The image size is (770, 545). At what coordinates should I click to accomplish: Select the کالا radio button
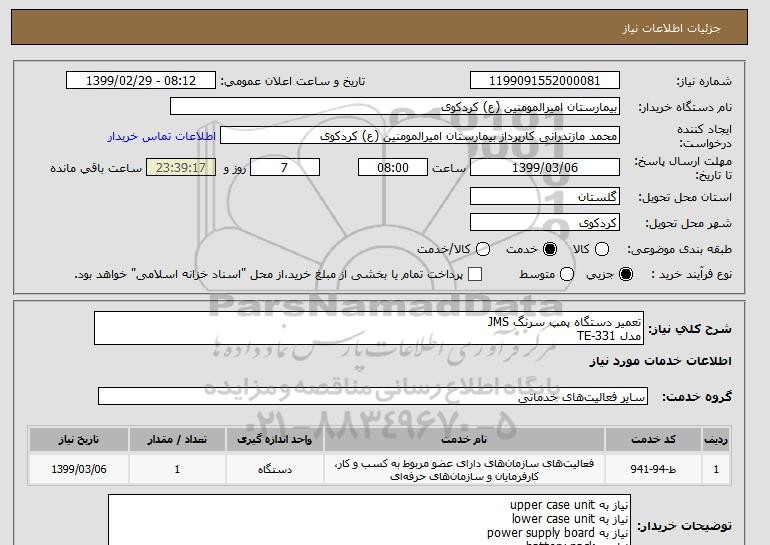click(602, 249)
